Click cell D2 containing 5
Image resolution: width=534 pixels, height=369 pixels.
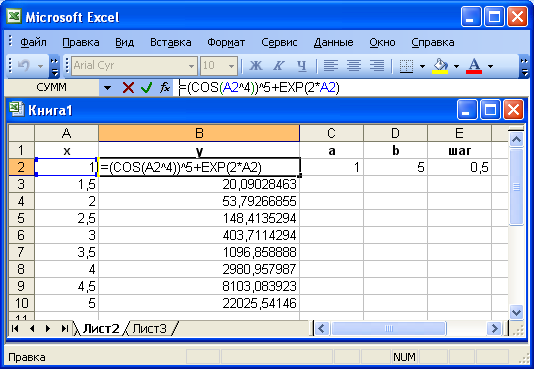tap(395, 167)
